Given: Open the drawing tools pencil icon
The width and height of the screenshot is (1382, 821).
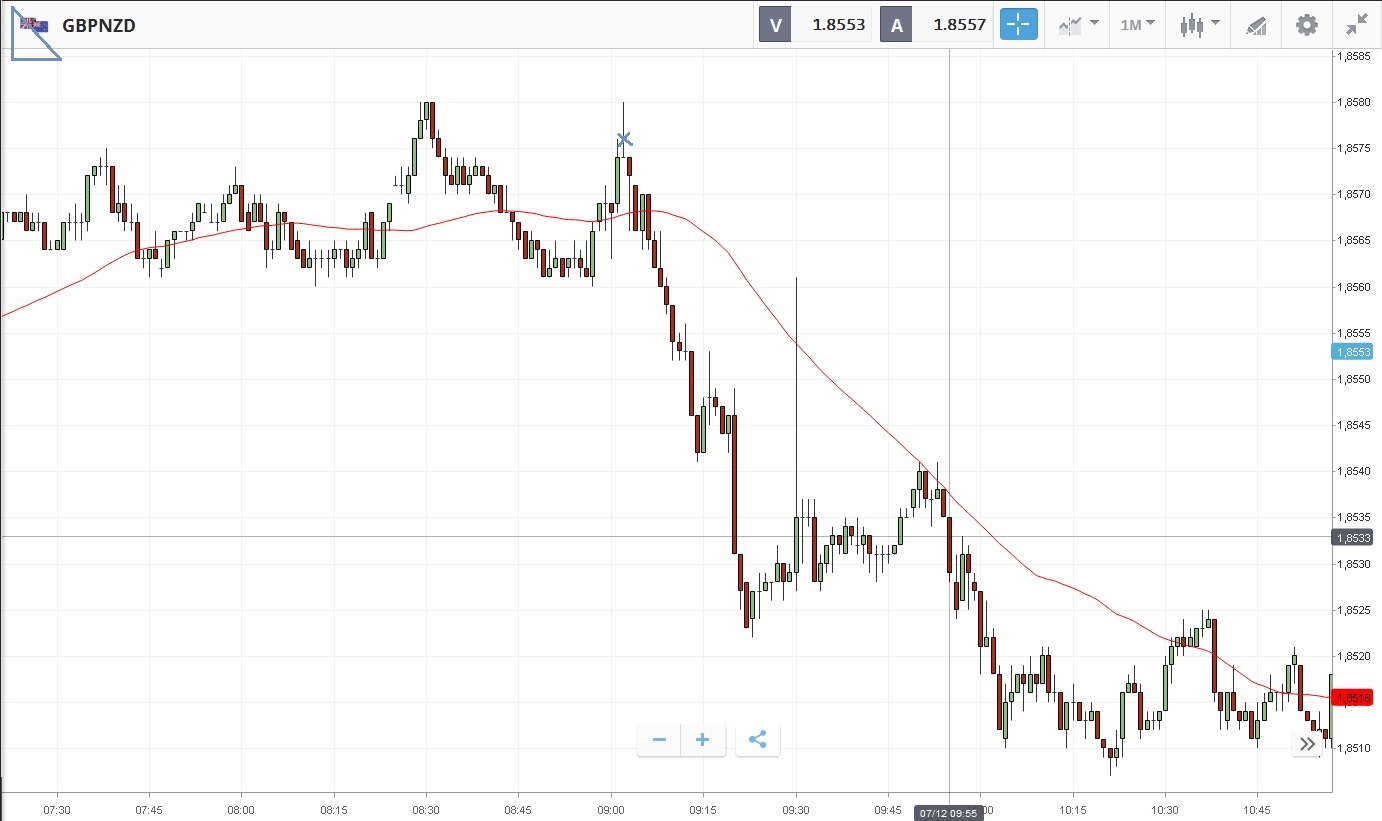Looking at the screenshot, I should pos(1256,26).
